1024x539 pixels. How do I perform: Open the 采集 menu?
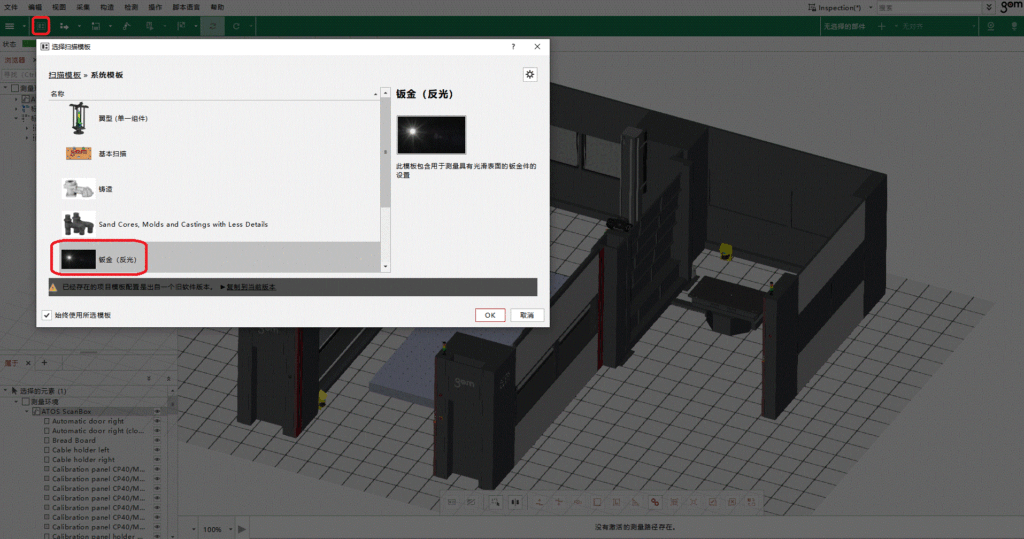tap(83, 7)
